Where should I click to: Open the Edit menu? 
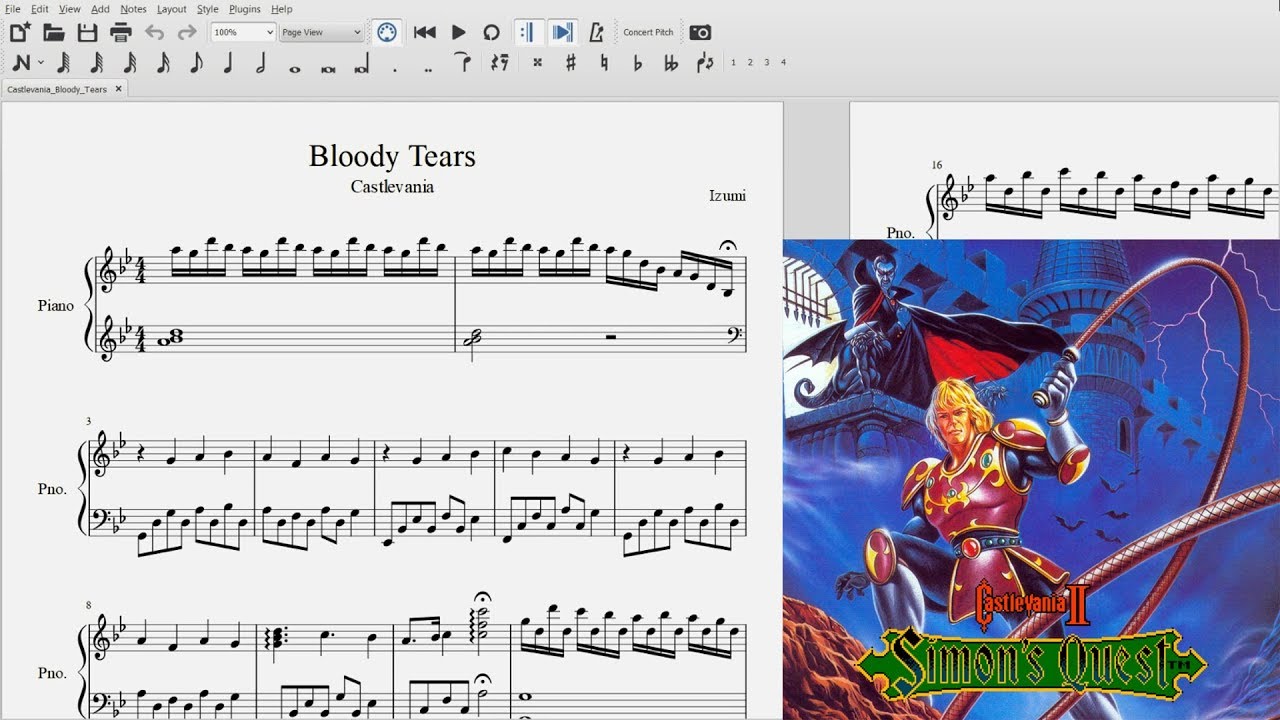coord(40,9)
